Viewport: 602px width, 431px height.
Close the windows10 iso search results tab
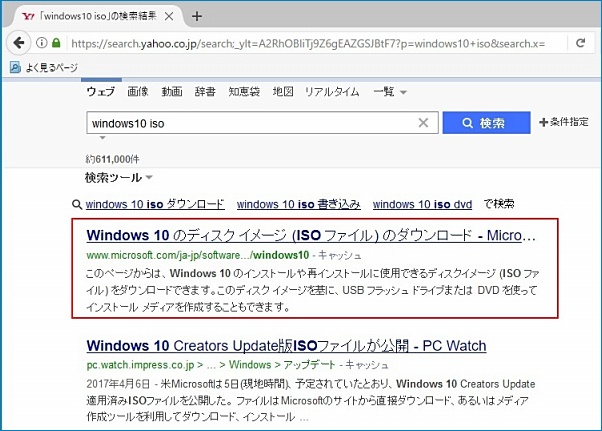[x=169, y=17]
